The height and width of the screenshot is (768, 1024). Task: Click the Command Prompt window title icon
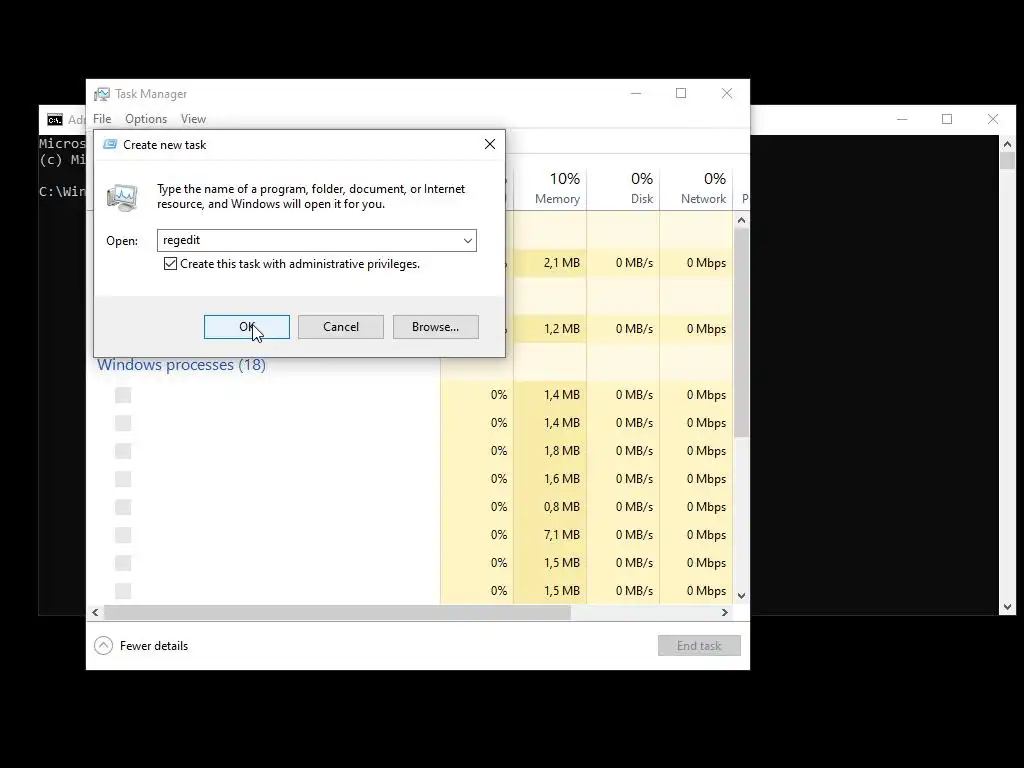click(55, 120)
